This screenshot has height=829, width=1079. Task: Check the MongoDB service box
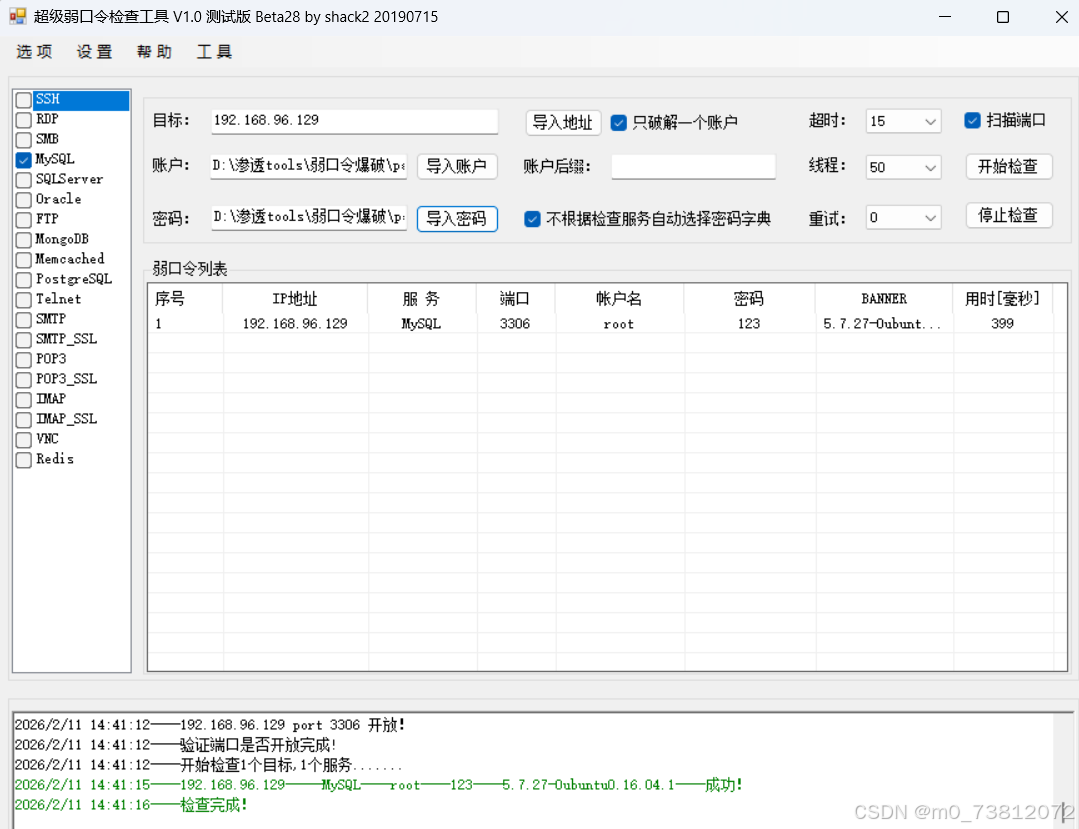23,239
